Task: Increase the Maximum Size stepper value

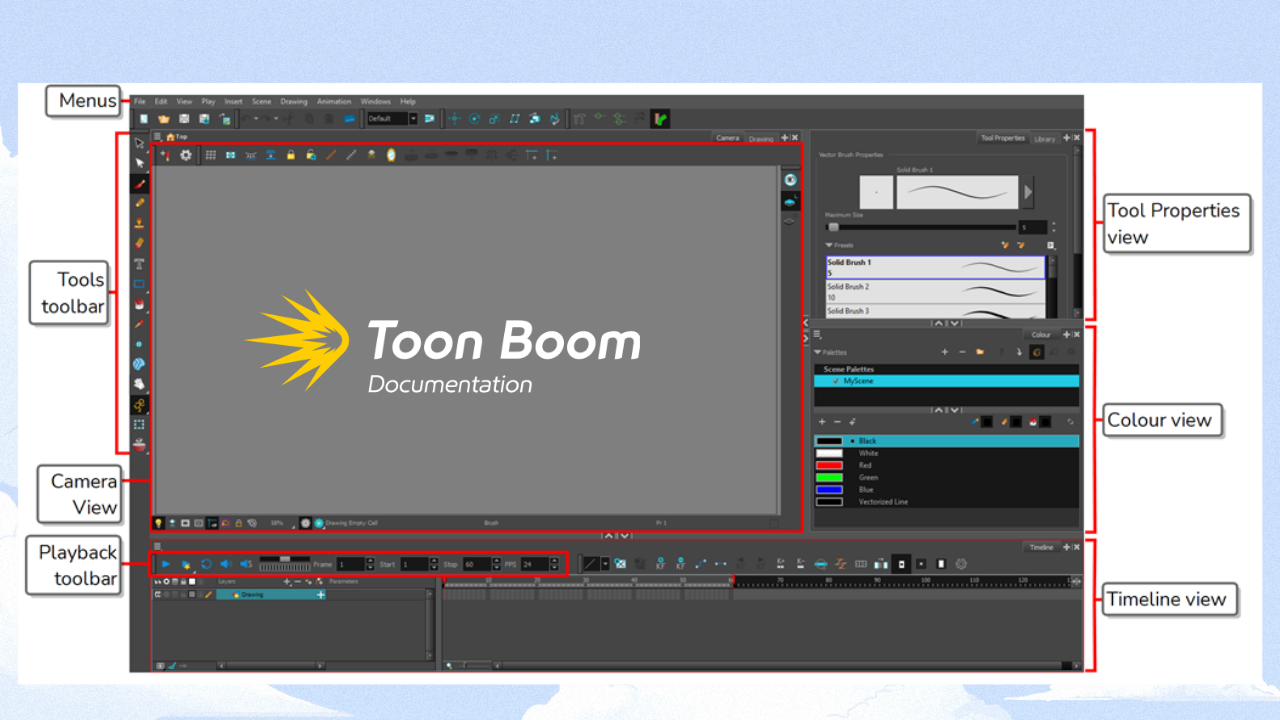Action: (x=1053, y=224)
